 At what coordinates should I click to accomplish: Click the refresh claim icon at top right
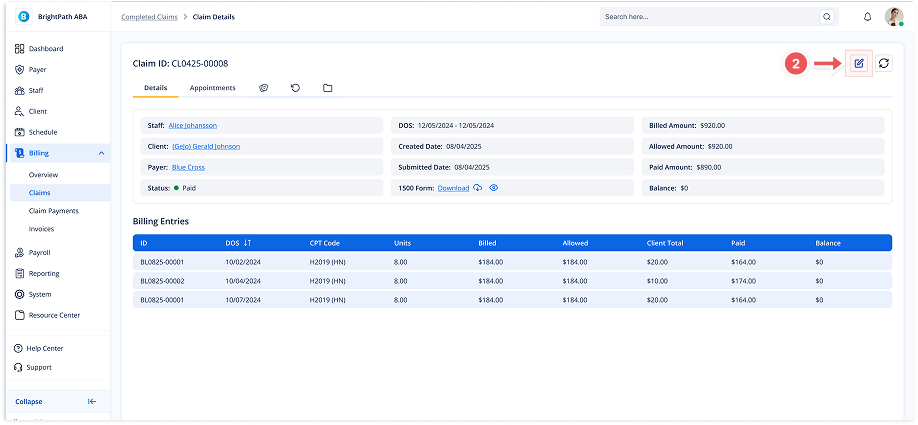(883, 63)
